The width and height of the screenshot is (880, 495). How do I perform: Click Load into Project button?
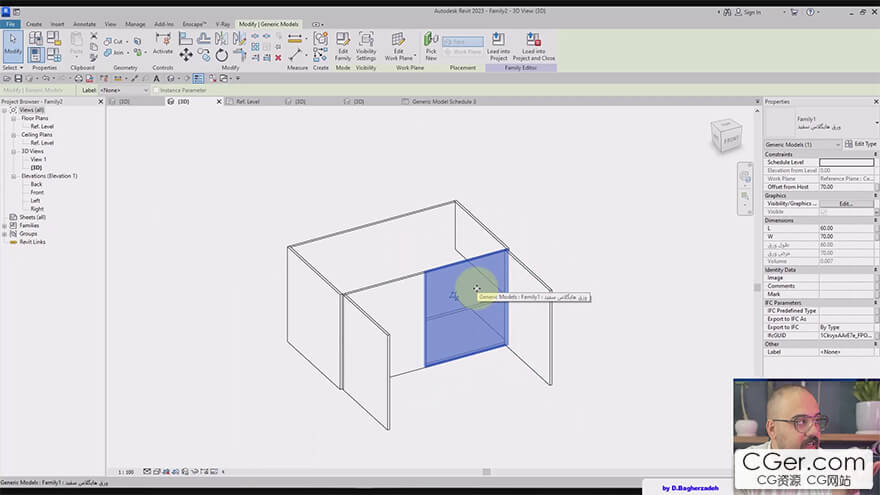coord(498,46)
